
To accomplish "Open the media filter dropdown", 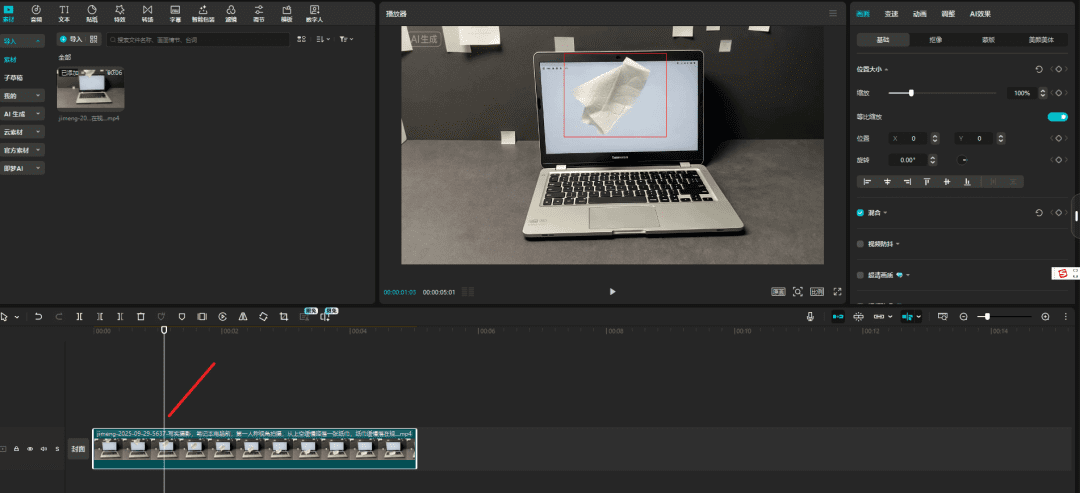I will (x=344, y=39).
